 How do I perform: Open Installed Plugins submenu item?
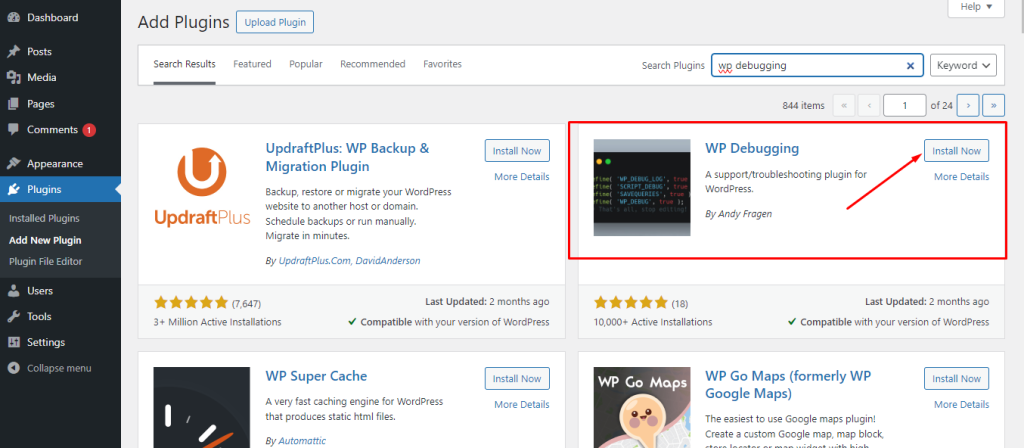click(44, 219)
